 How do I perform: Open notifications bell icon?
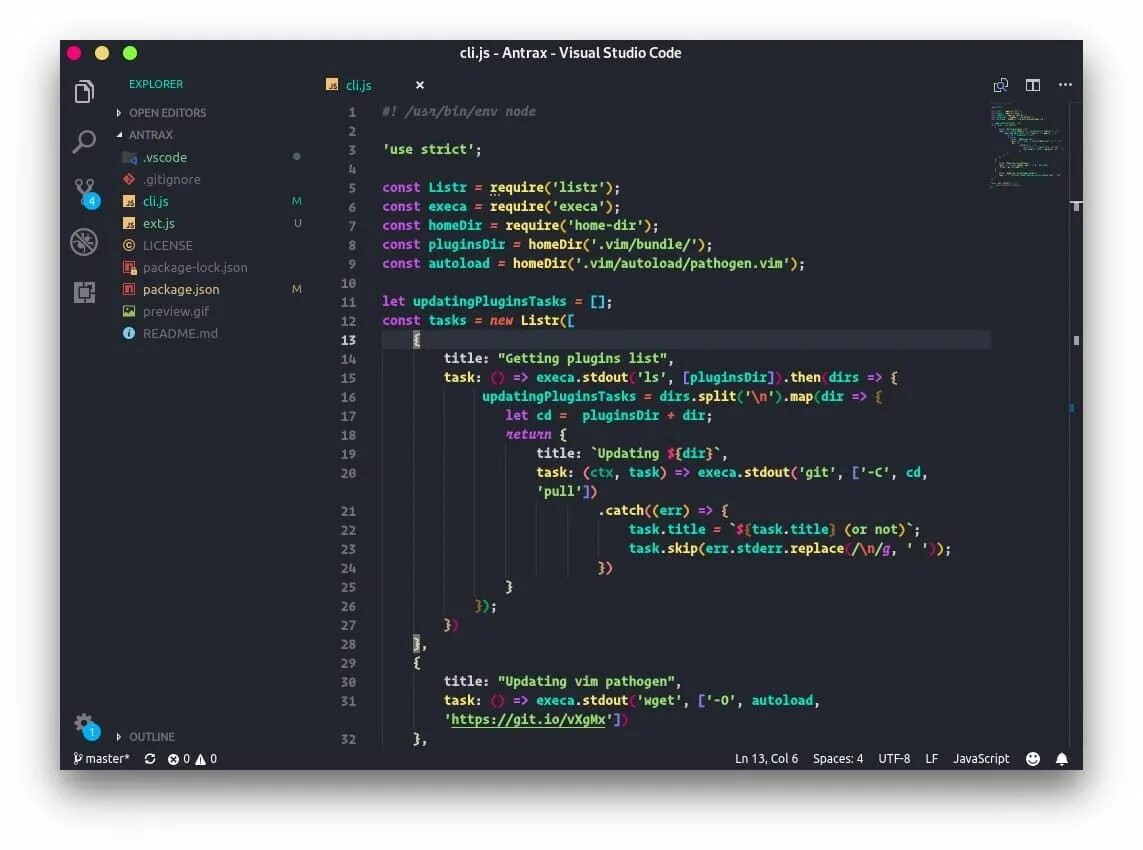click(x=1062, y=759)
